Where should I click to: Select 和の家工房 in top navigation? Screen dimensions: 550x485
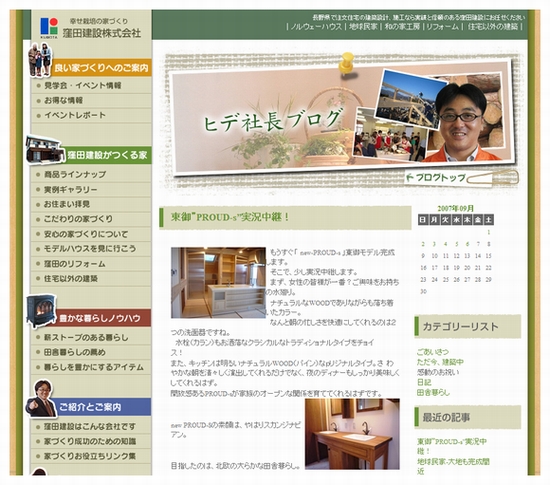[x=402, y=27]
